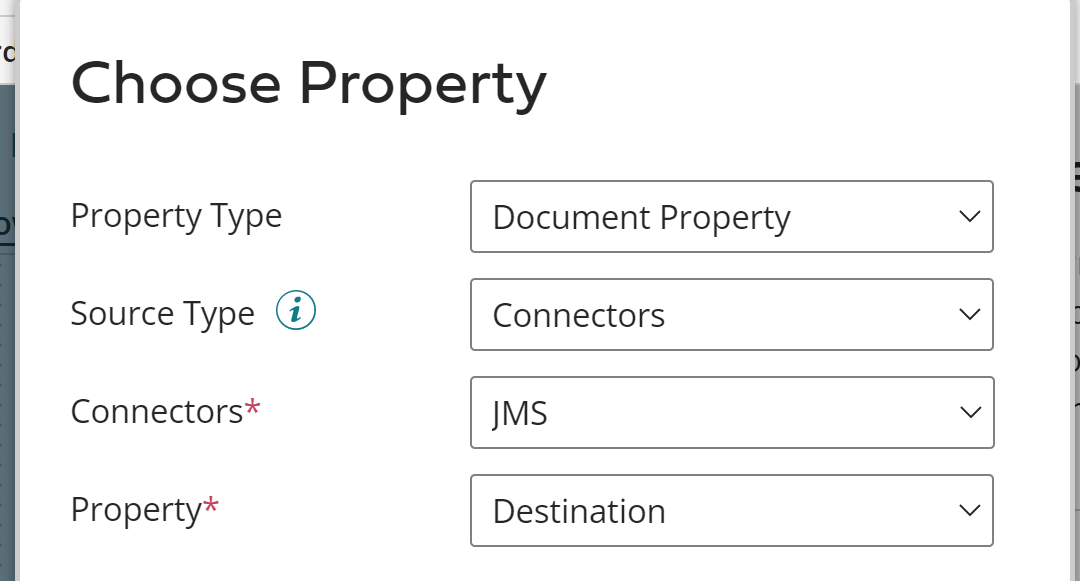The image size is (1080, 581).
Task: Click the Property required field label
Action: [144, 509]
